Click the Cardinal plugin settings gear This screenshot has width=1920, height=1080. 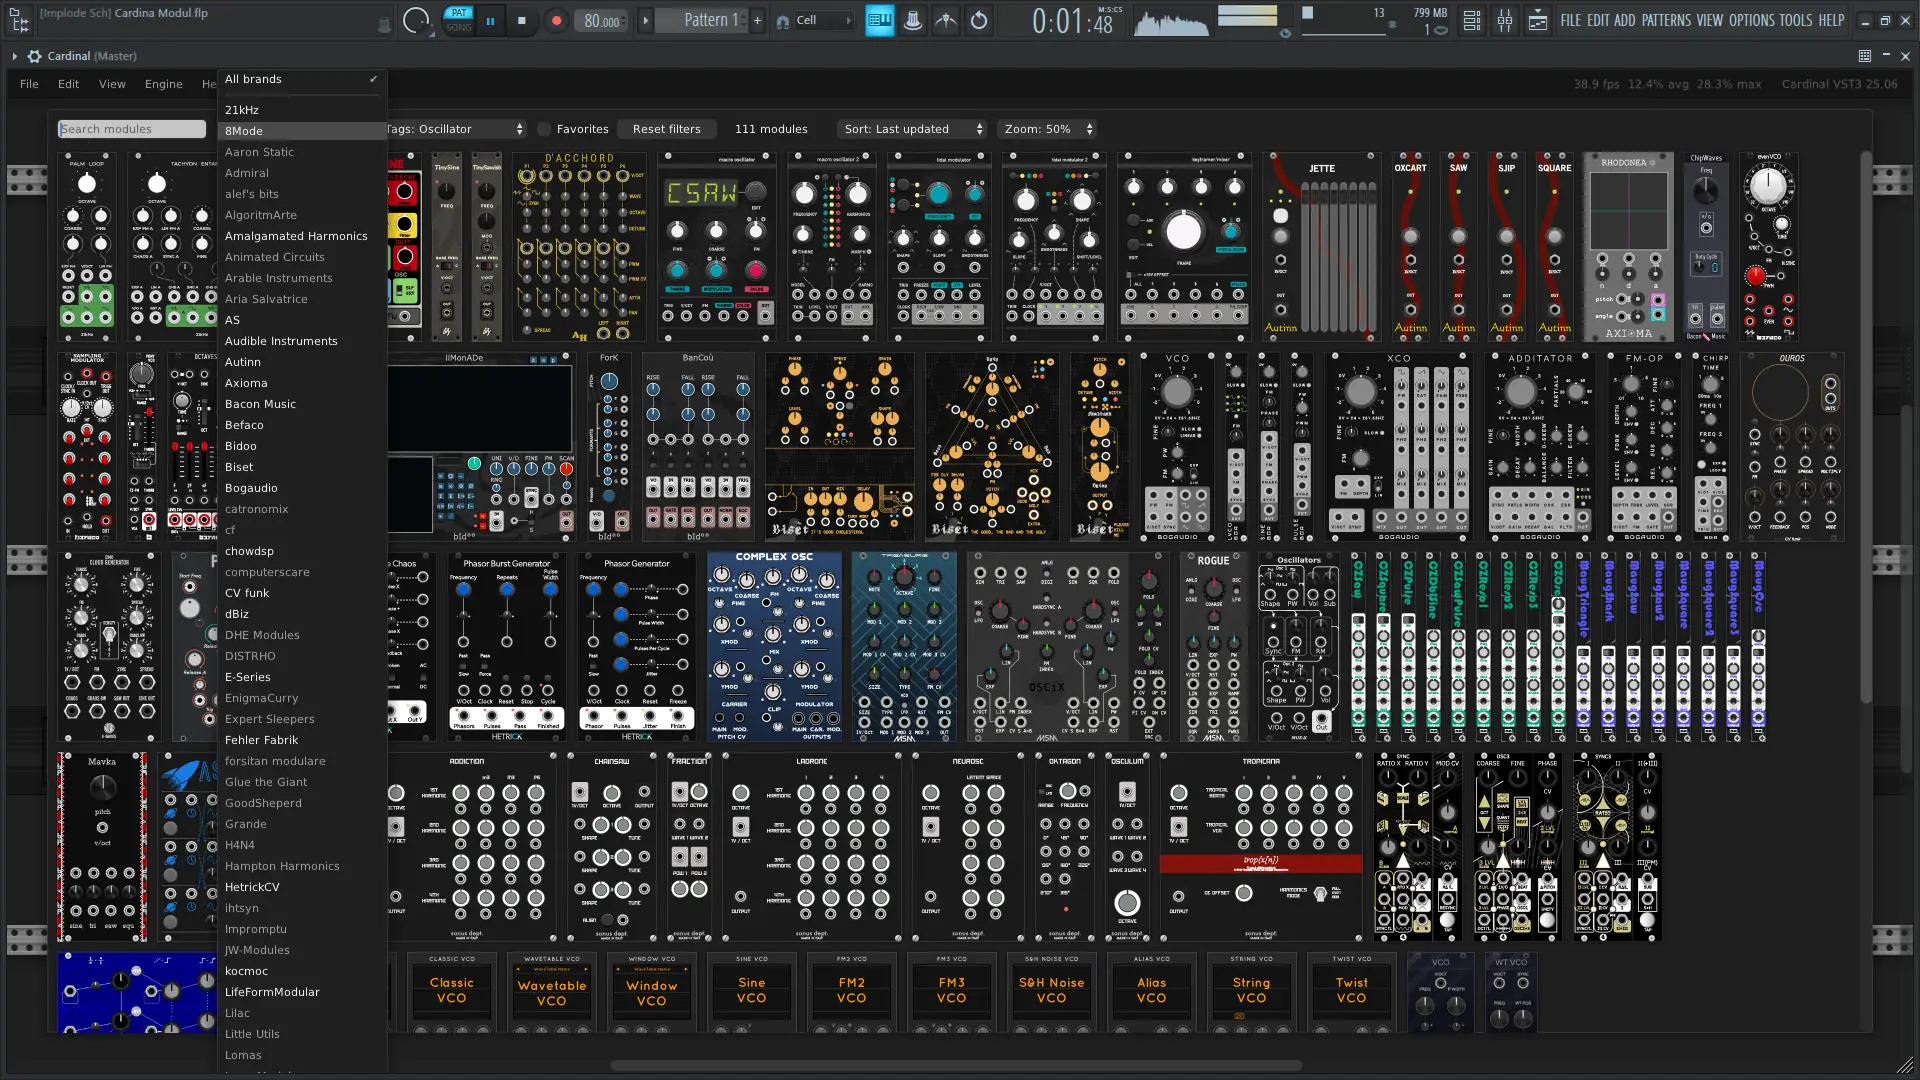[x=35, y=56]
